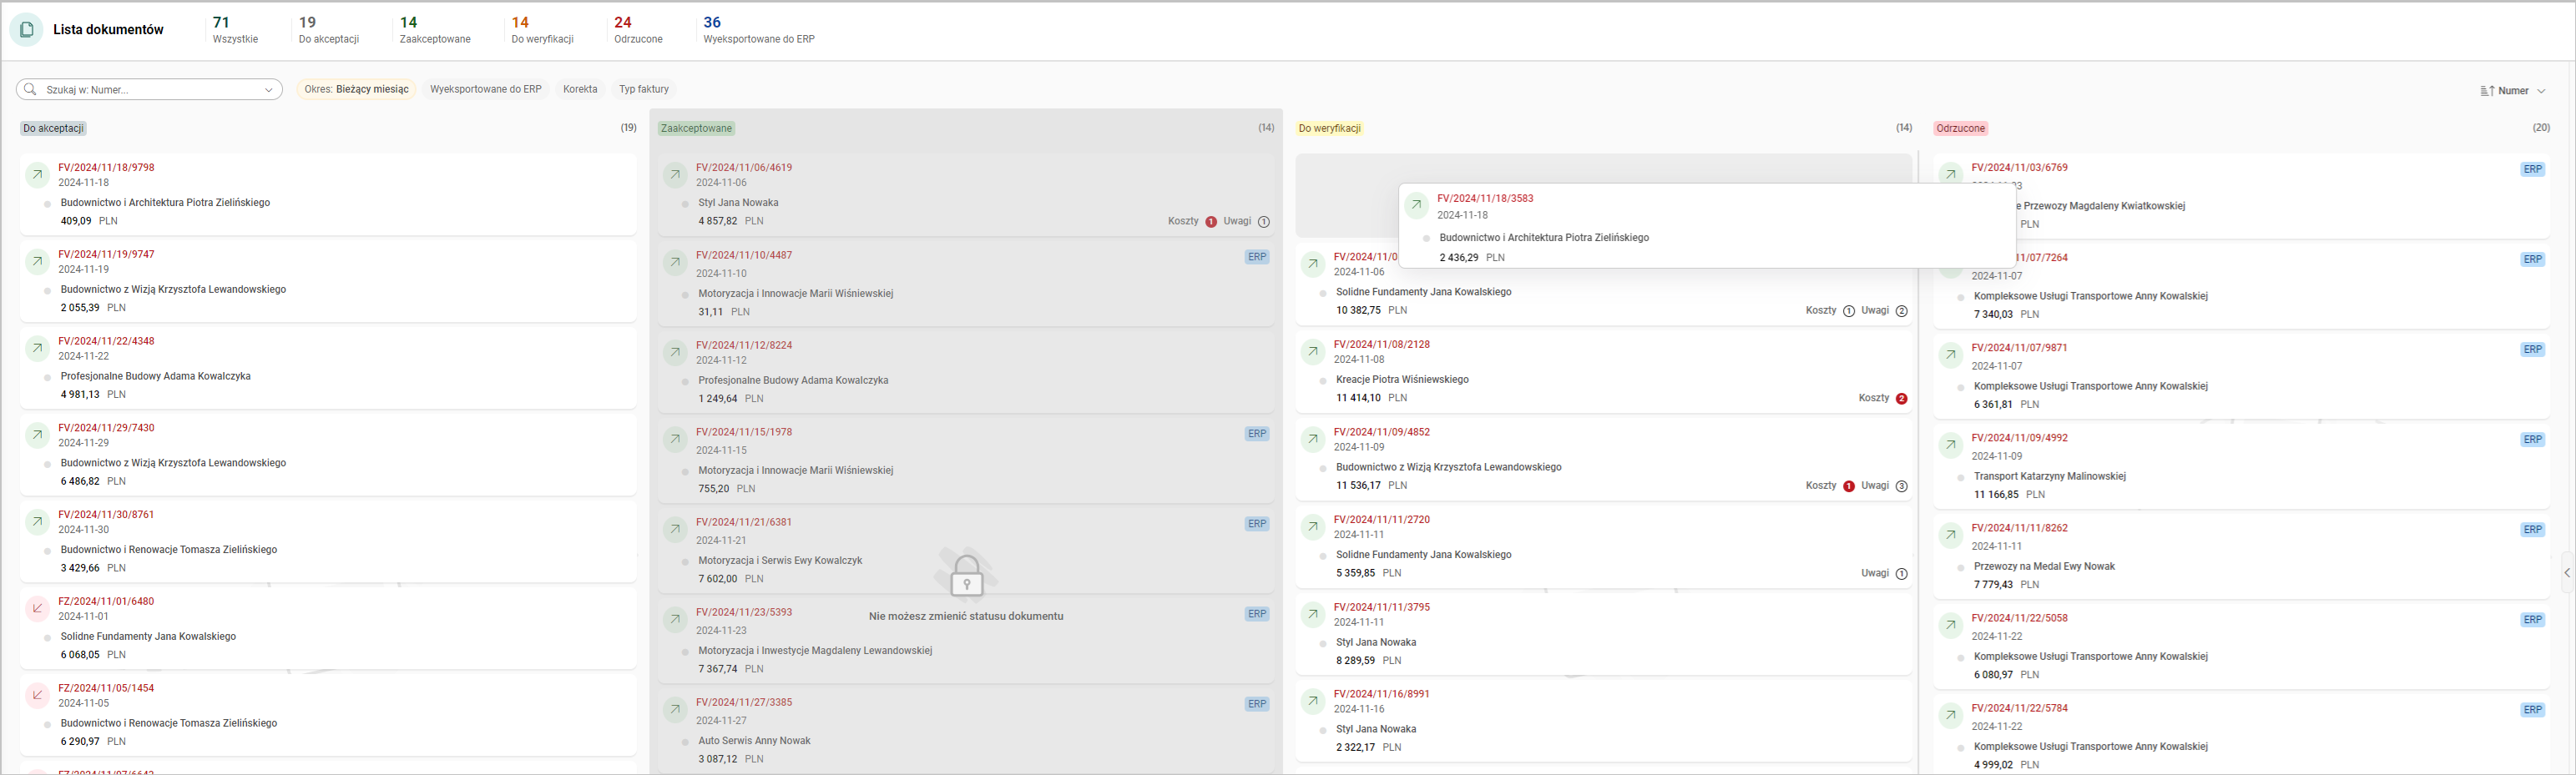Screen dimensions: 2576x775
Task: Click the Do akceptacji column header label
Action: pyautogui.click(x=54, y=128)
